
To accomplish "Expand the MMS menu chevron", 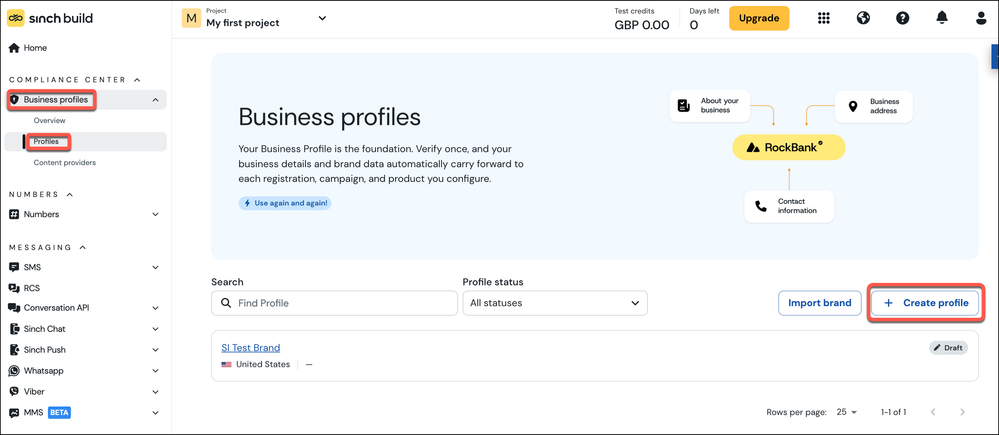I will coord(155,413).
